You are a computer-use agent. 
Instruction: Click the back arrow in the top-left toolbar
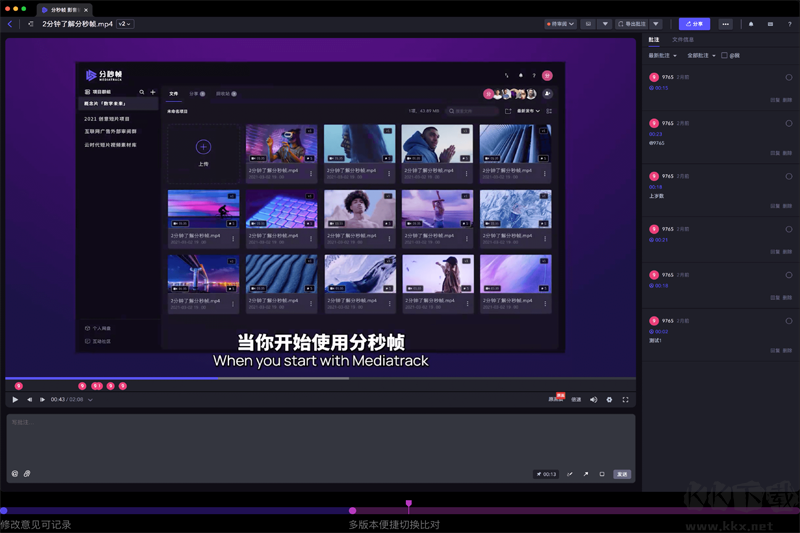[10, 24]
